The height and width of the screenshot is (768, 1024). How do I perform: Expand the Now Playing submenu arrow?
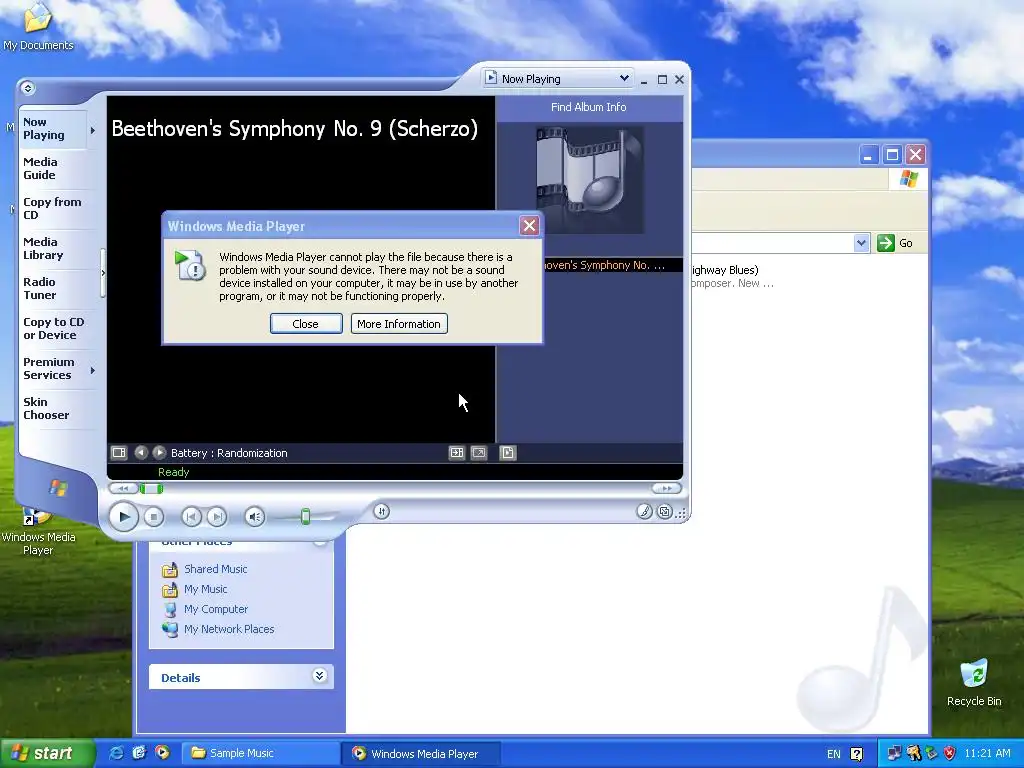tap(93, 130)
